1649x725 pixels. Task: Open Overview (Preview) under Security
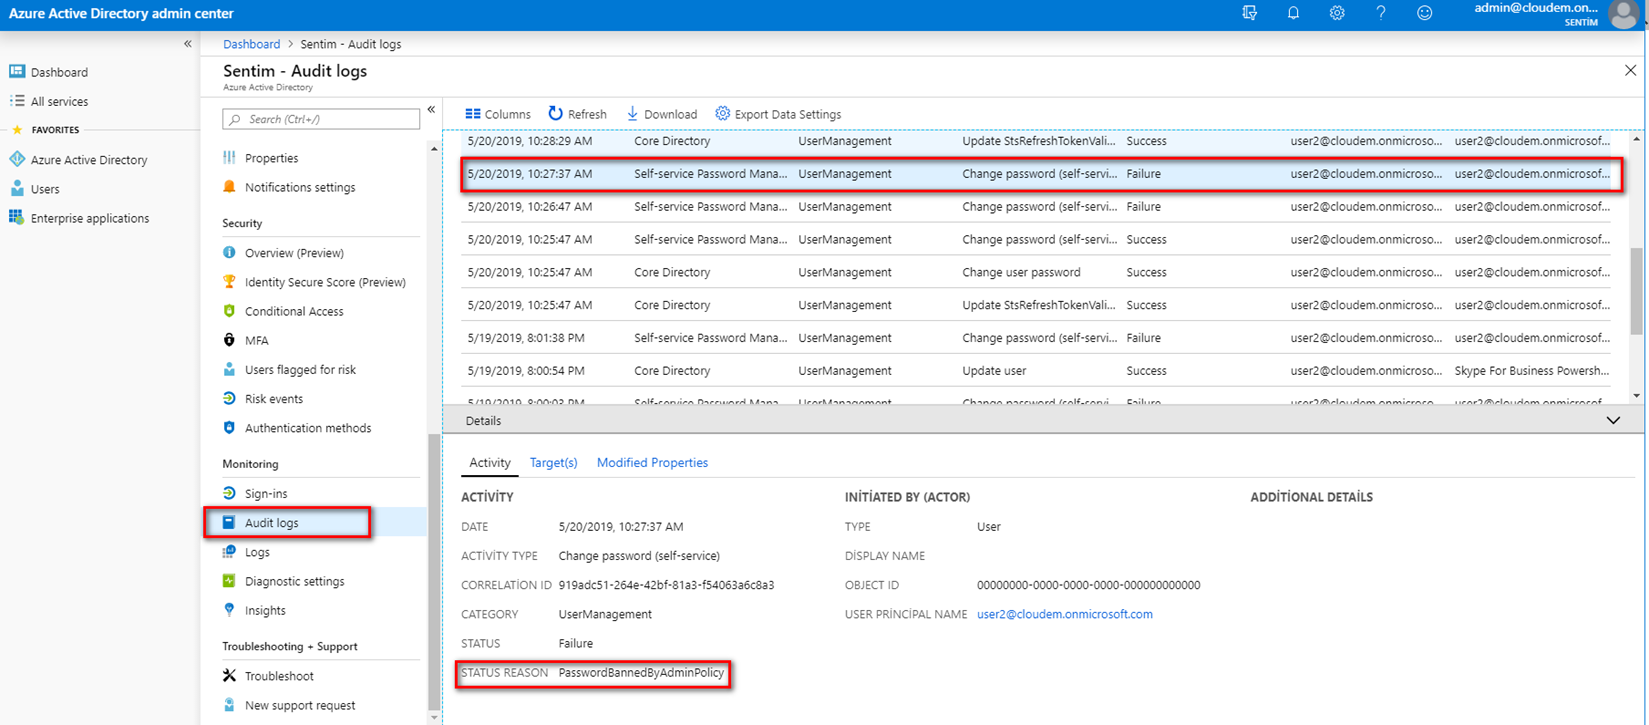[x=294, y=253]
